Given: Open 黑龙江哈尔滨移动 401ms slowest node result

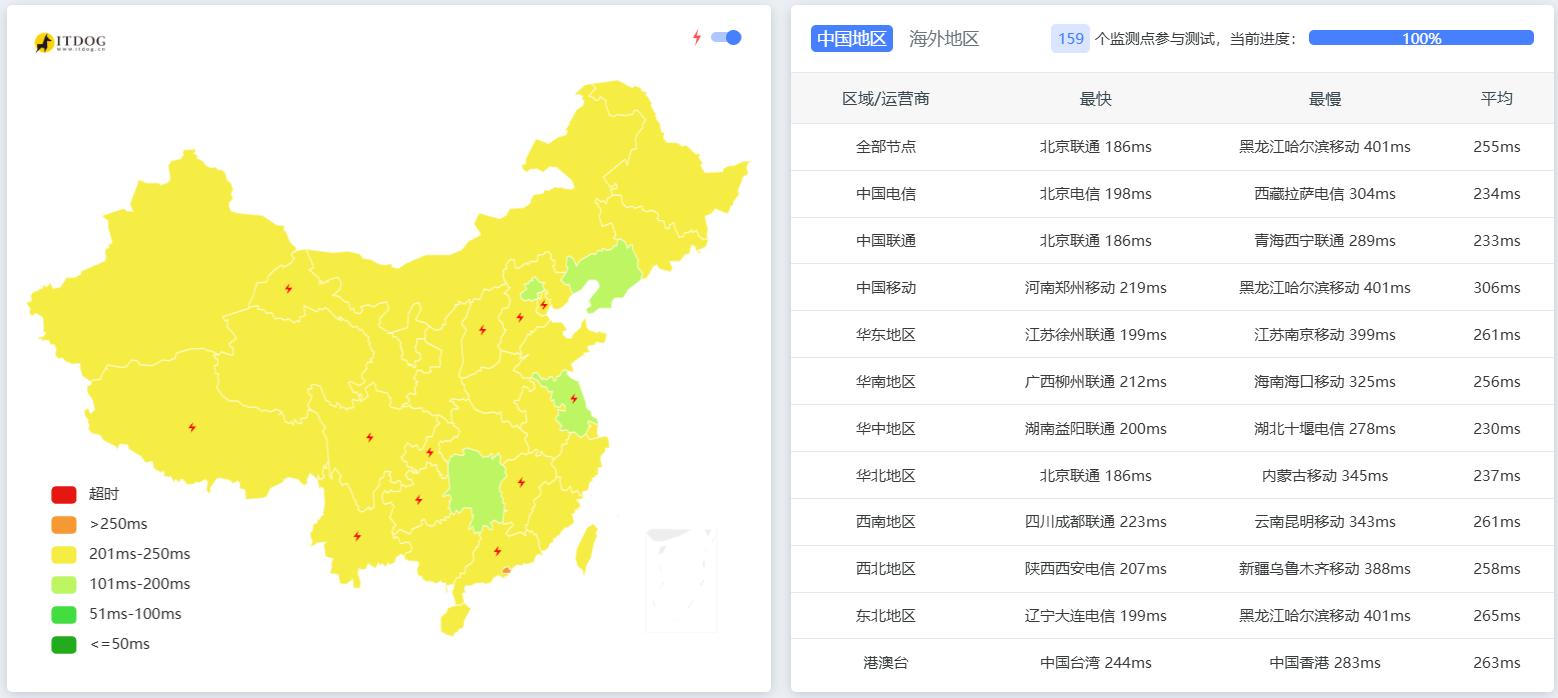Looking at the screenshot, I should [1324, 146].
